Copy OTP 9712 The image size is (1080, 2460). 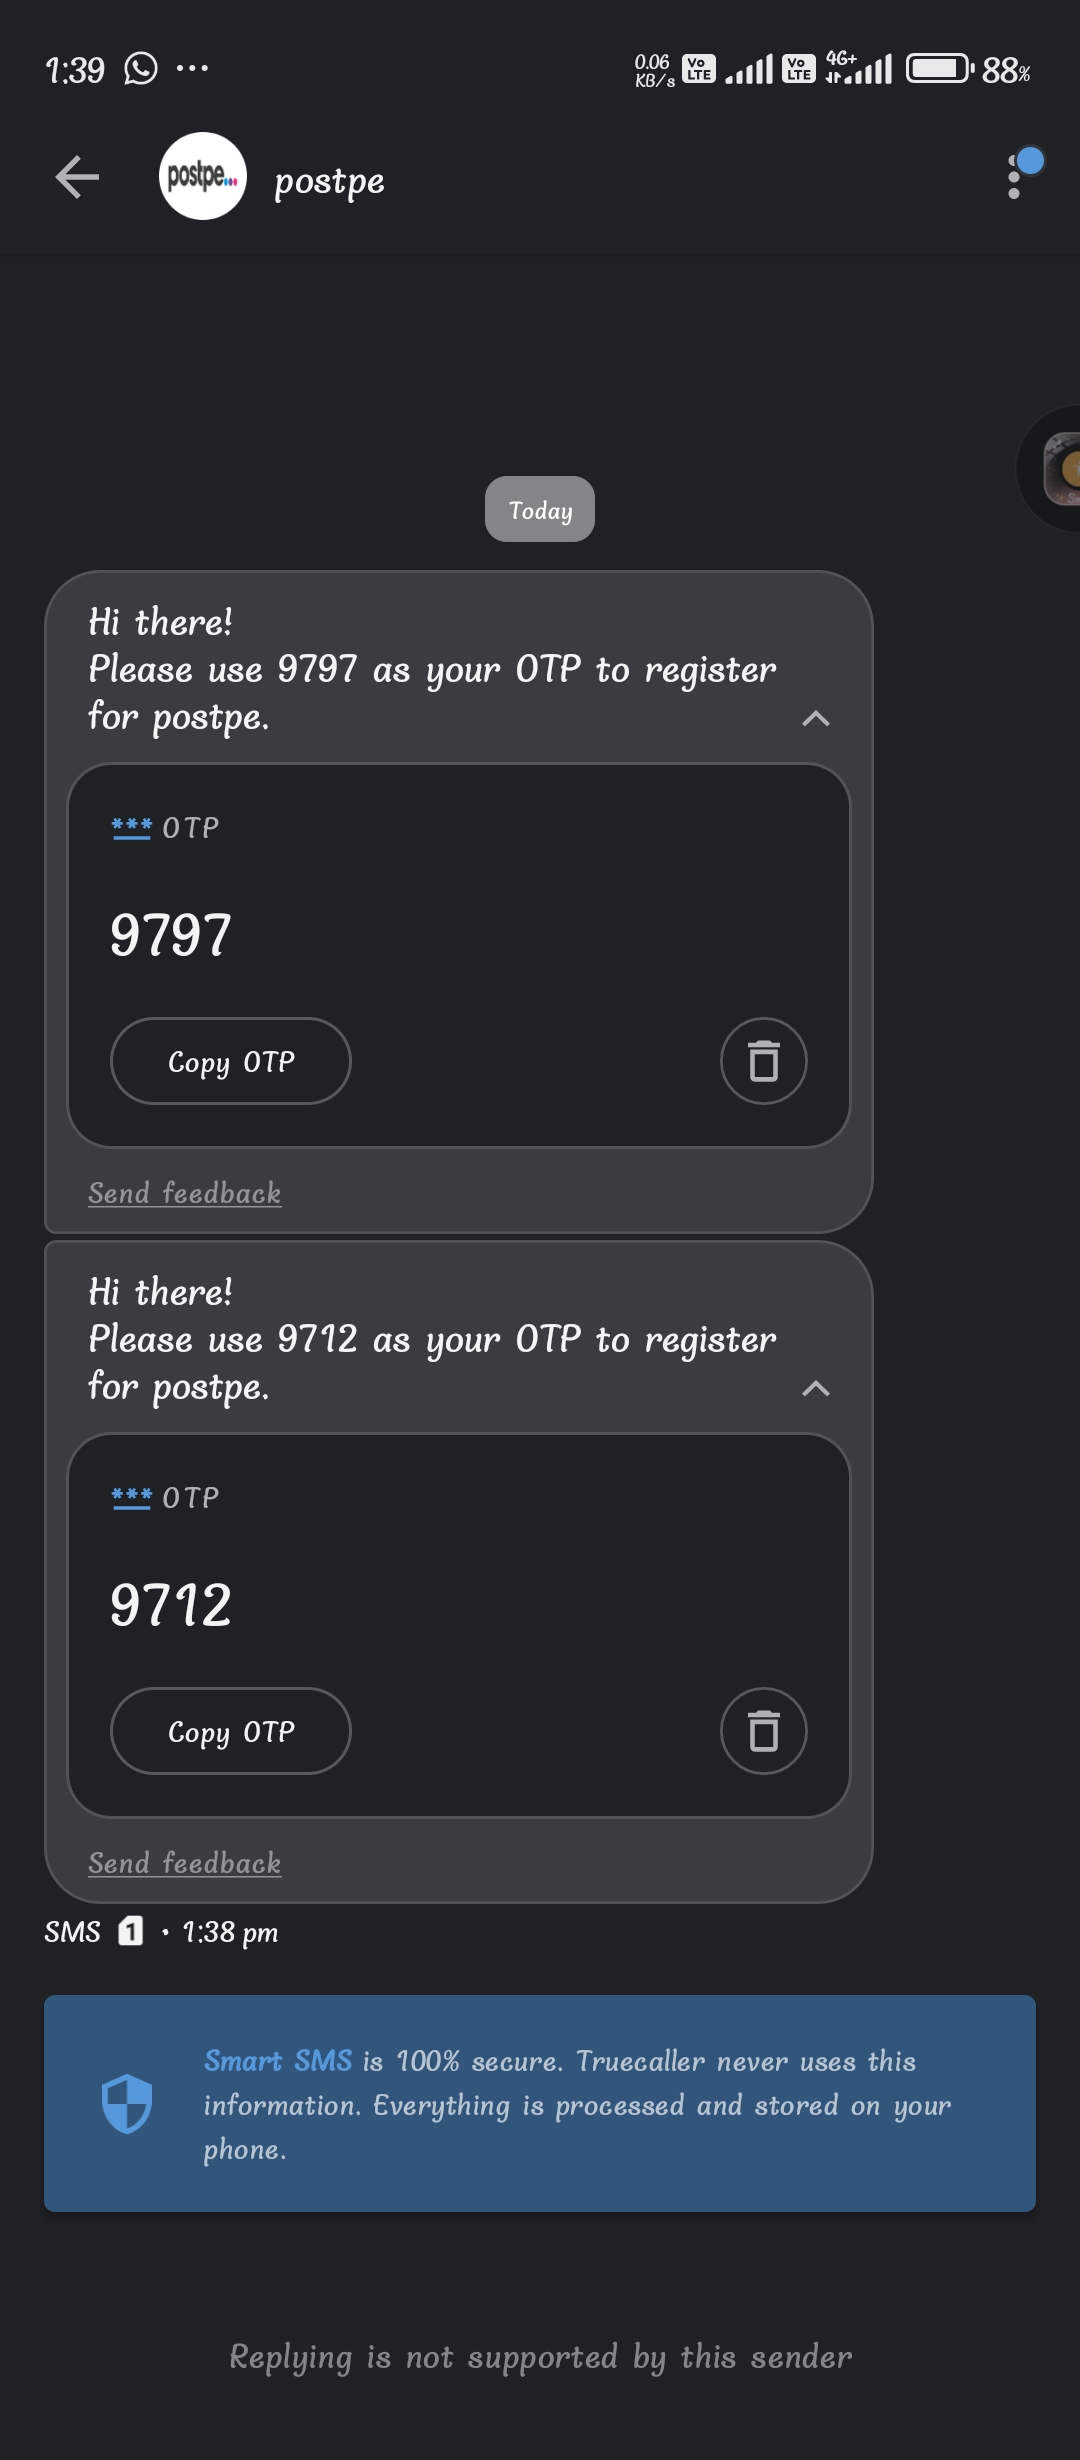click(x=231, y=1731)
